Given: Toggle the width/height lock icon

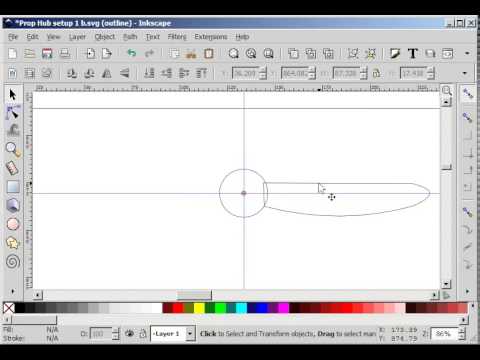Looking at the screenshot, I should (x=376, y=73).
